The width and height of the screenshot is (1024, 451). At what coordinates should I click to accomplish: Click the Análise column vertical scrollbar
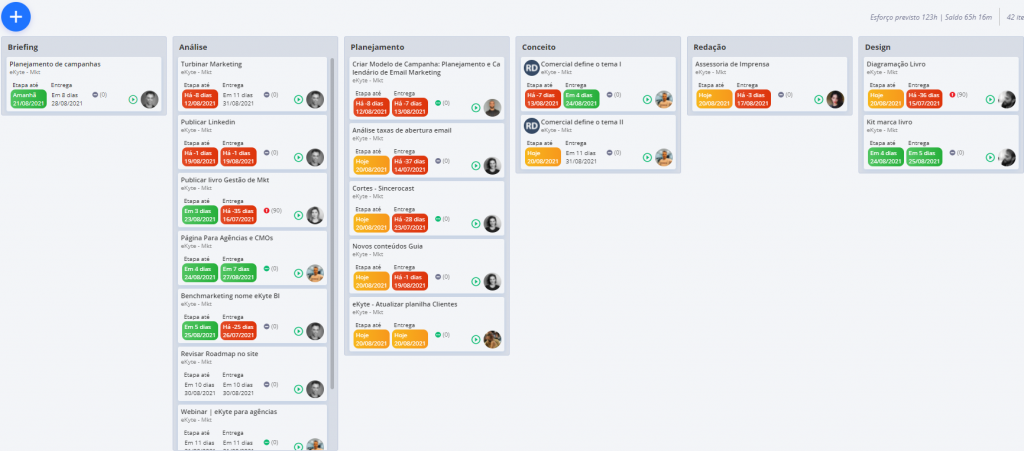pos(332,222)
